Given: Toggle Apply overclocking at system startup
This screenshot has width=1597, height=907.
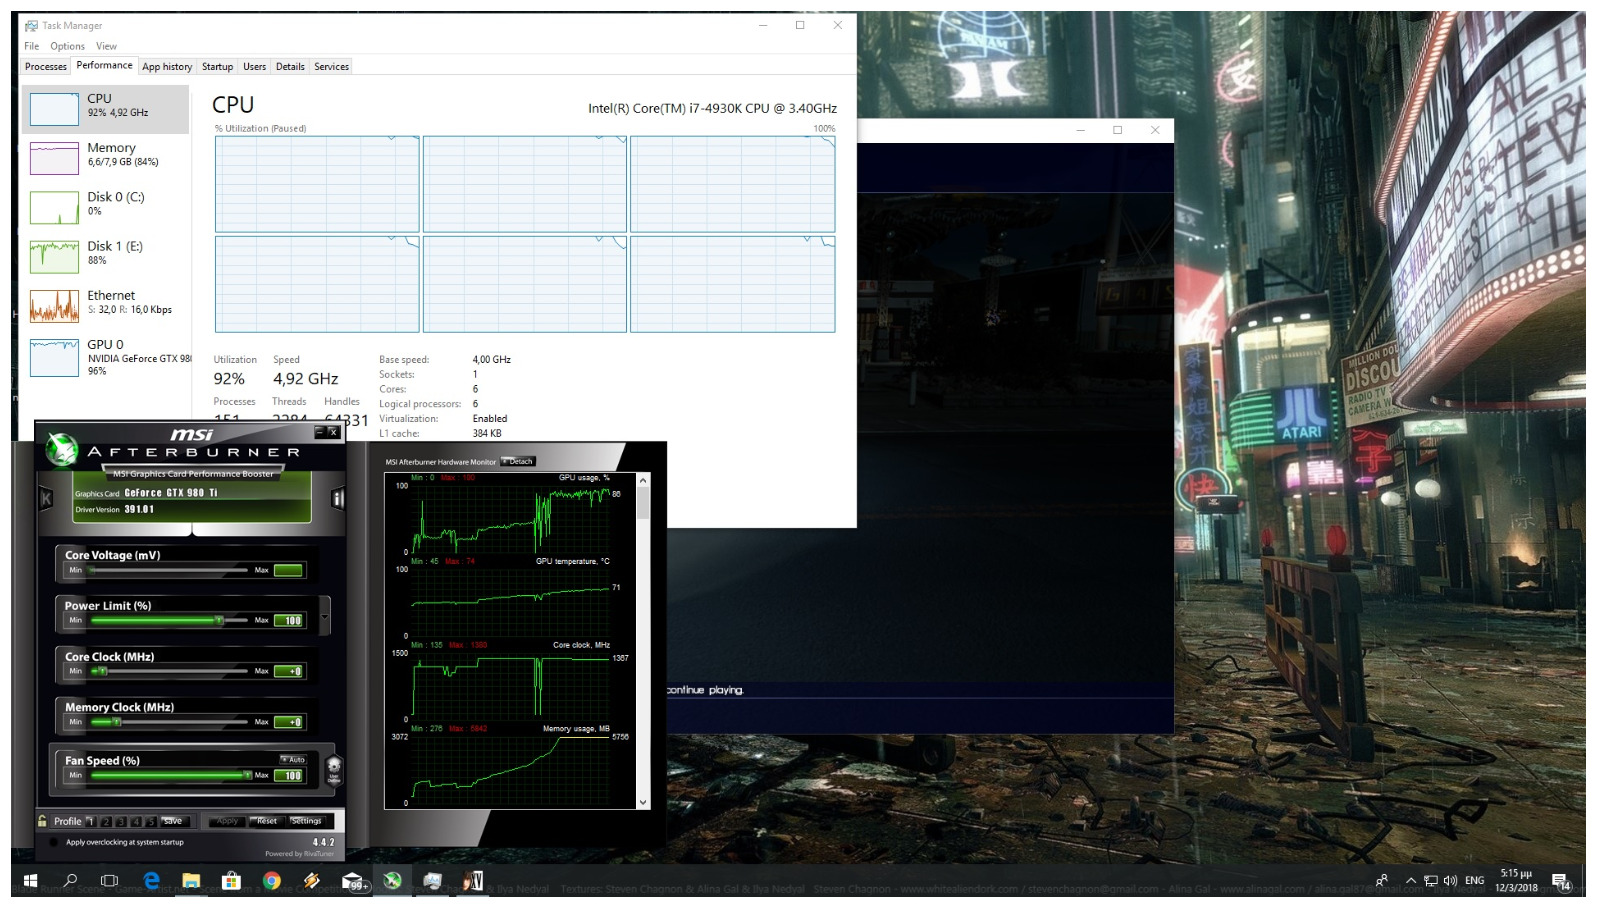Looking at the screenshot, I should [53, 842].
